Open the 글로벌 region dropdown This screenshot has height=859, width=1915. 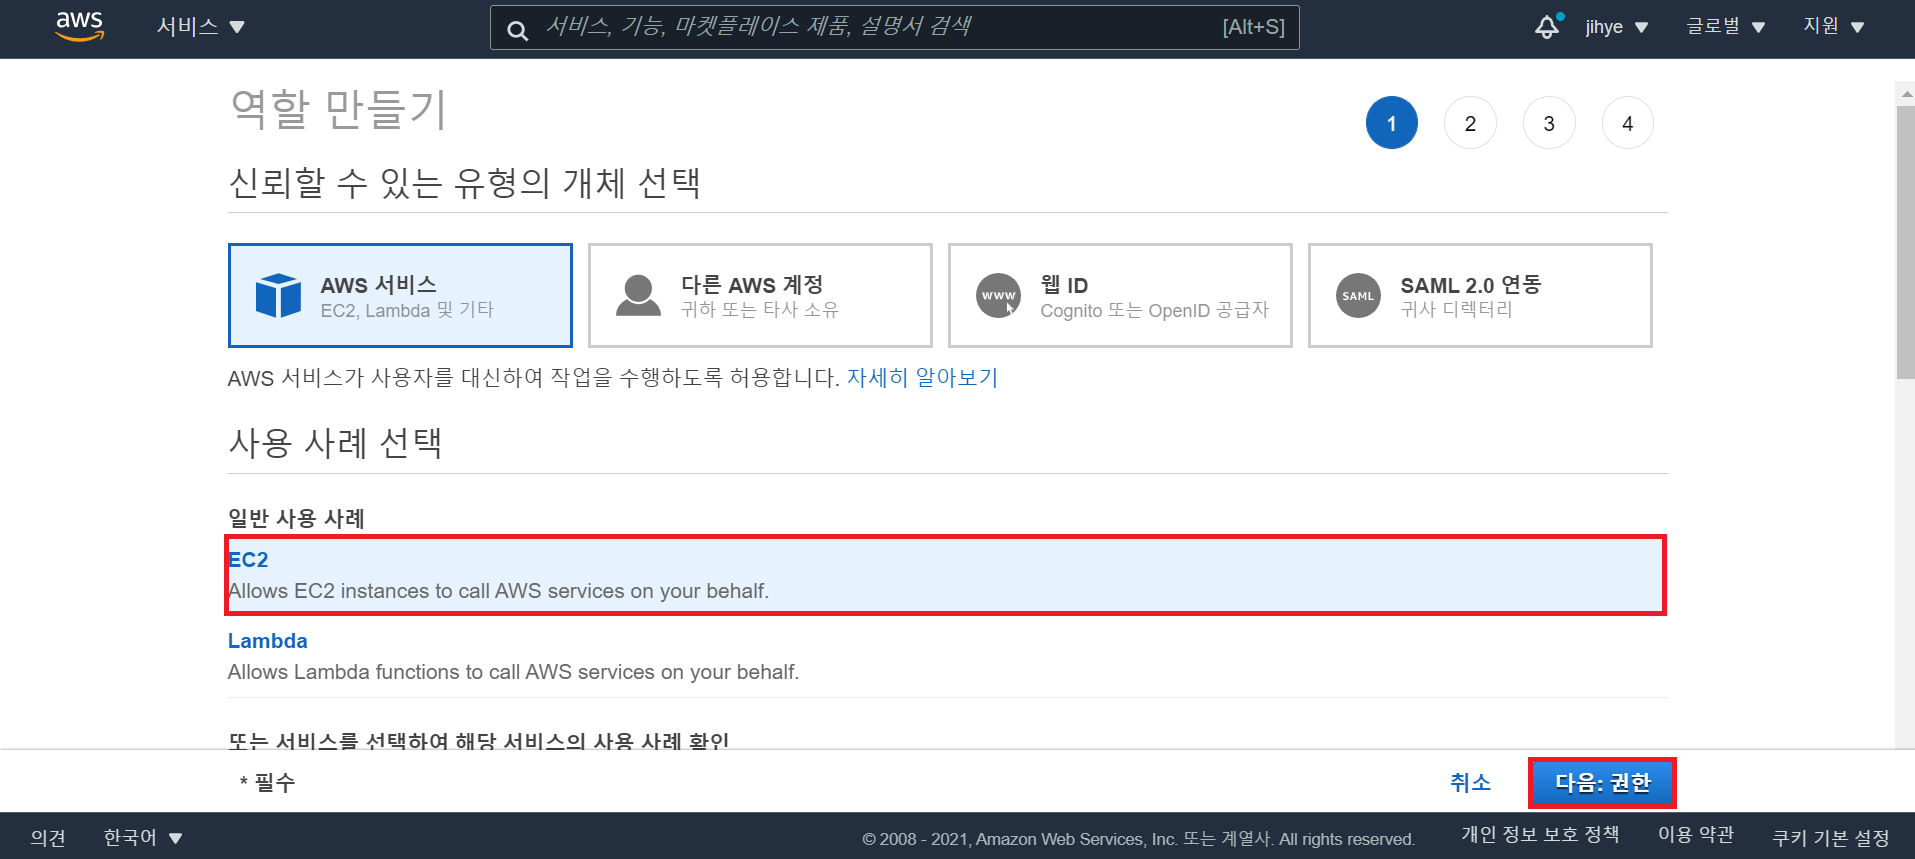click(x=1725, y=27)
